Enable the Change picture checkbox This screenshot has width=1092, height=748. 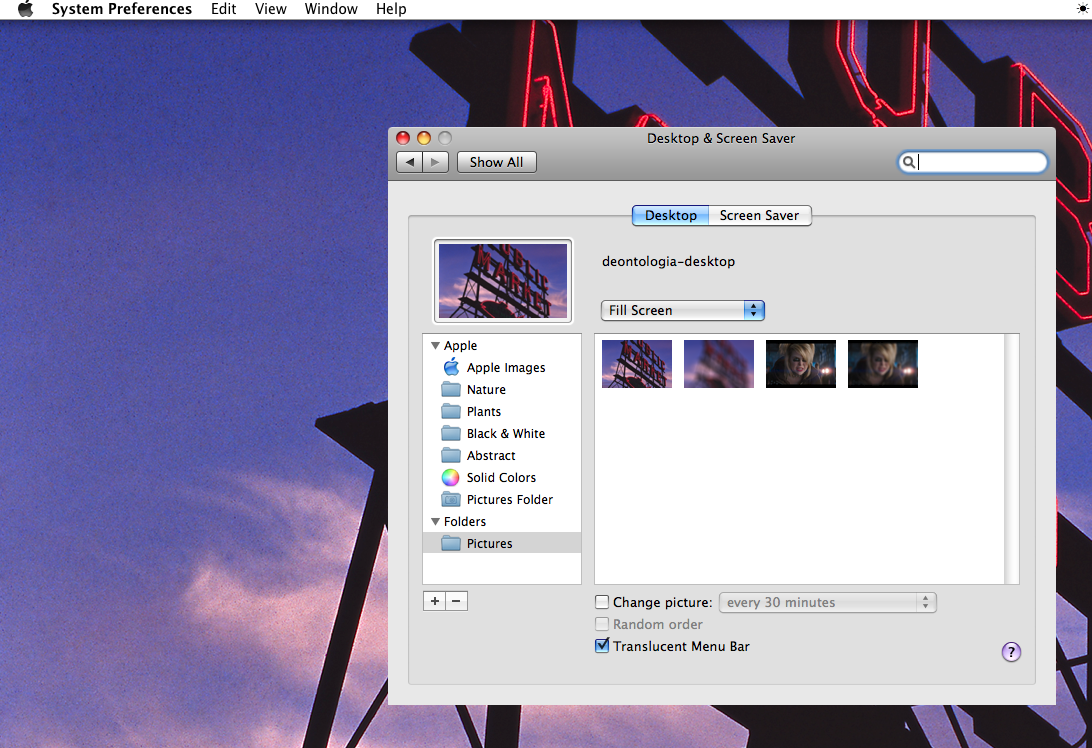602,602
